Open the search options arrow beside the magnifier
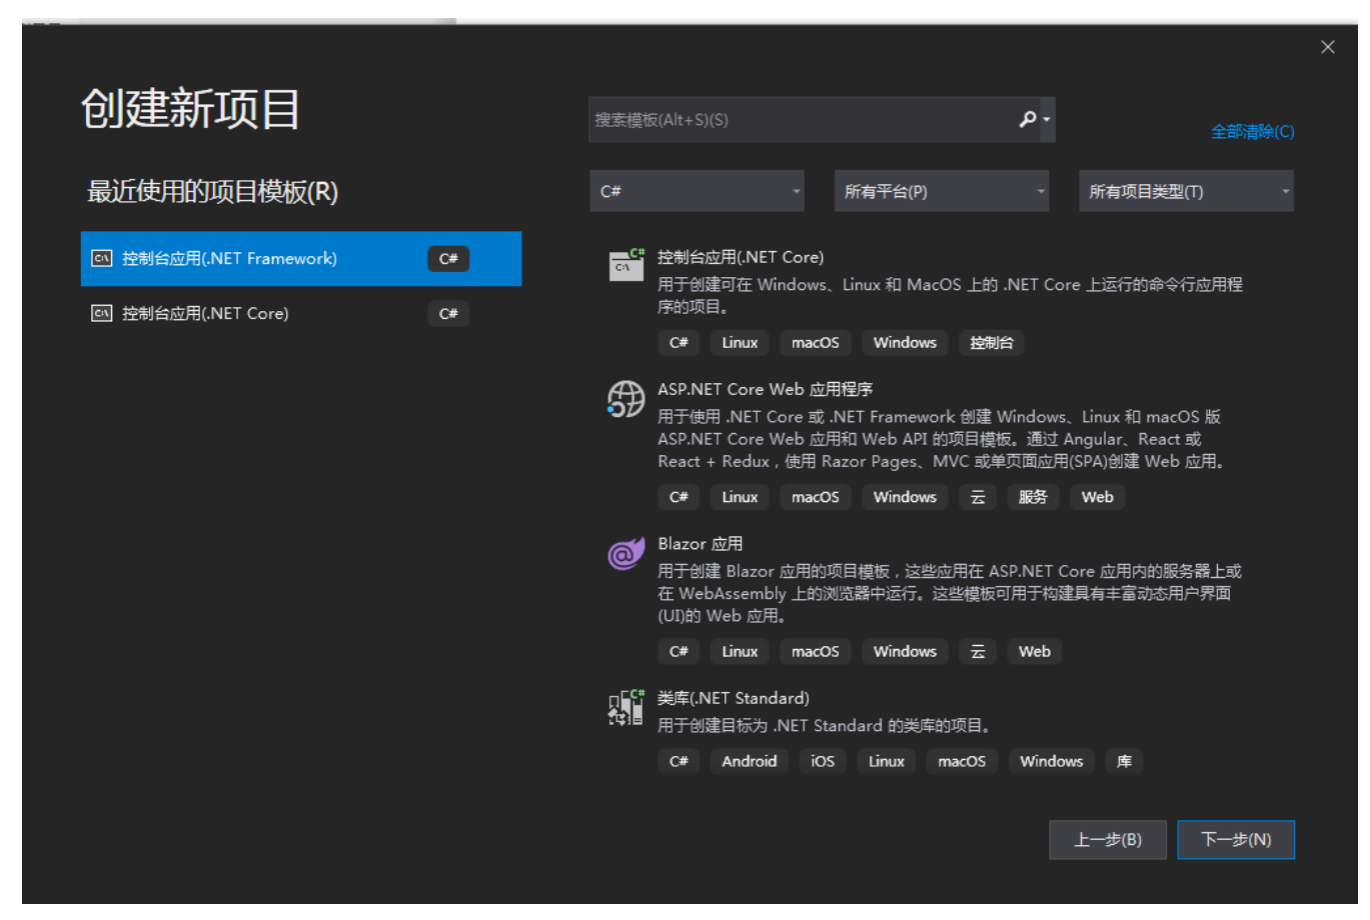1370x920 pixels. pos(1047,120)
